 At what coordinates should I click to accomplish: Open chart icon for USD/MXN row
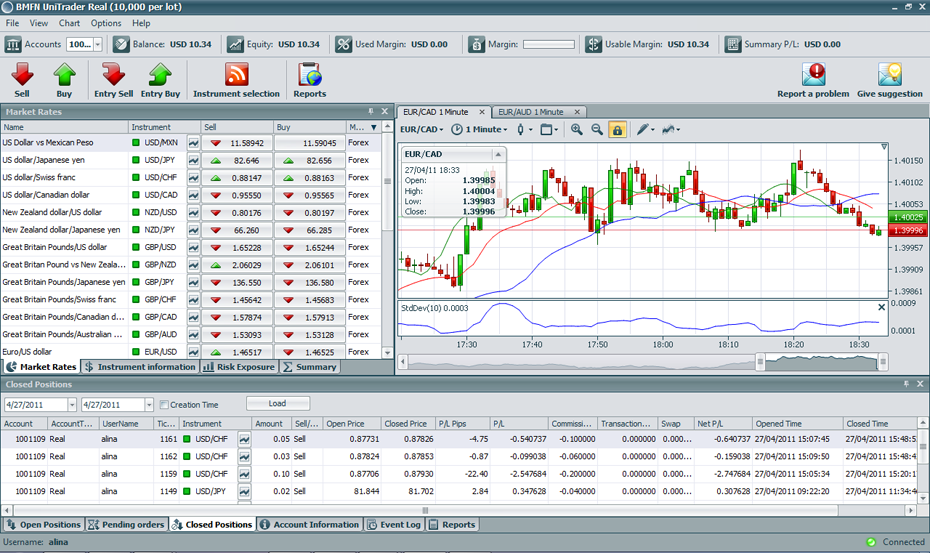pyautogui.click(x=193, y=143)
